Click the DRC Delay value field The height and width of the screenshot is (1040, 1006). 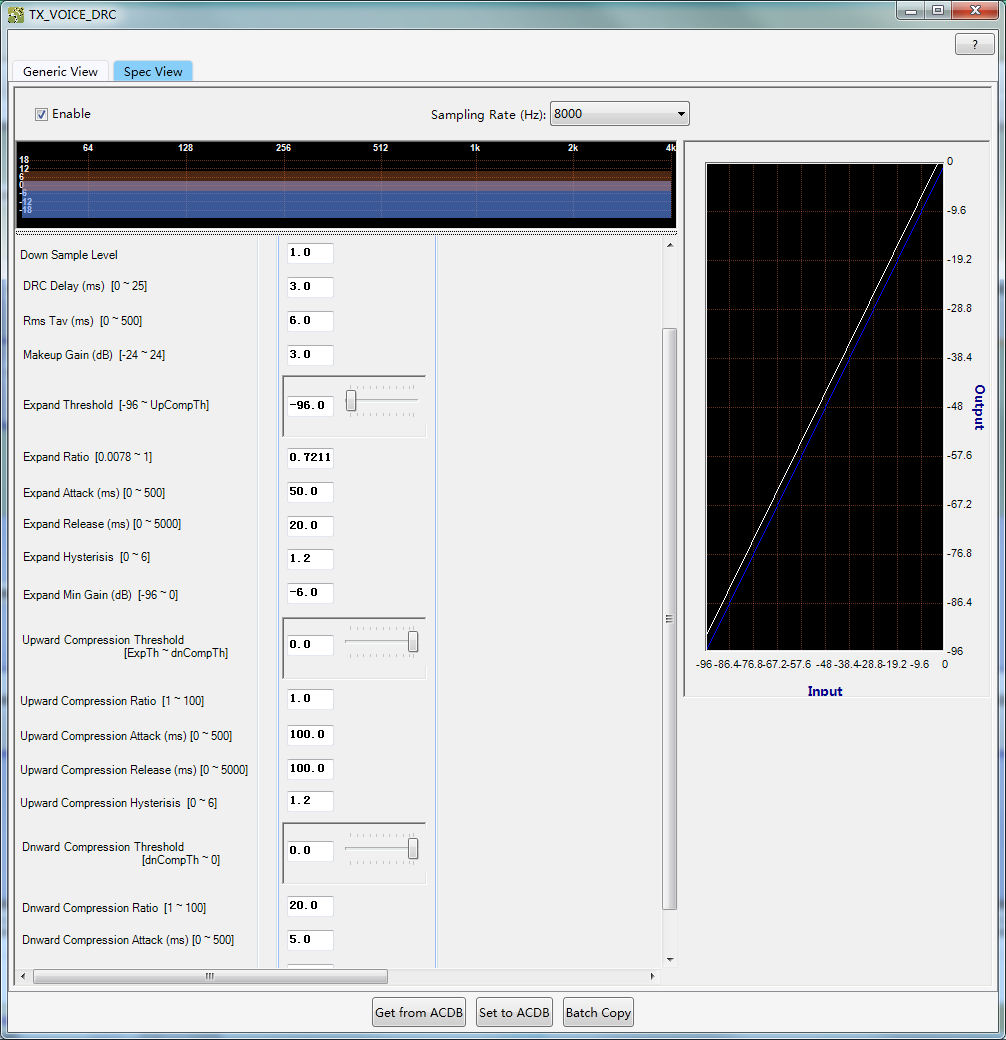pos(310,287)
